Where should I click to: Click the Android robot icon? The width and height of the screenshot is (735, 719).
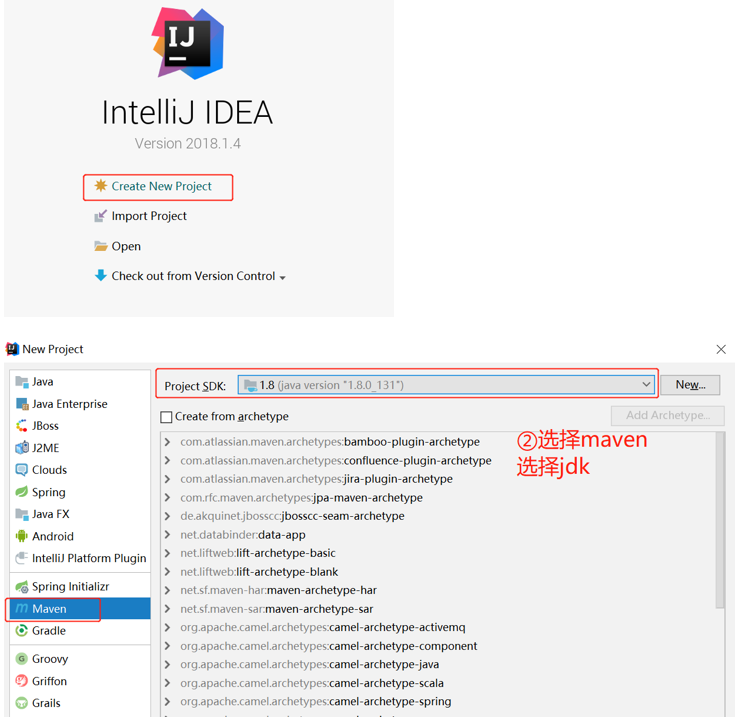[x=22, y=536]
